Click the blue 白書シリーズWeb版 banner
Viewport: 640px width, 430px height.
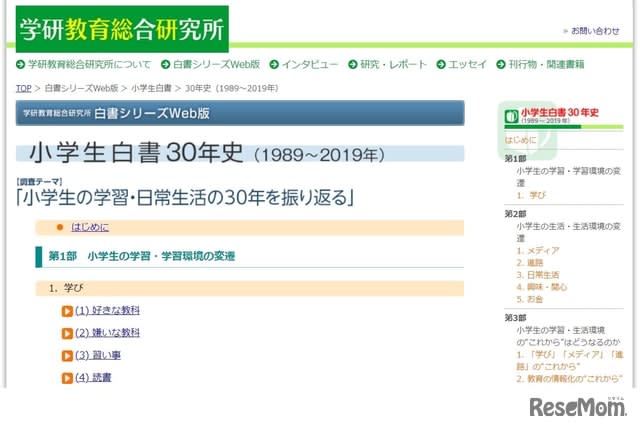[240, 113]
